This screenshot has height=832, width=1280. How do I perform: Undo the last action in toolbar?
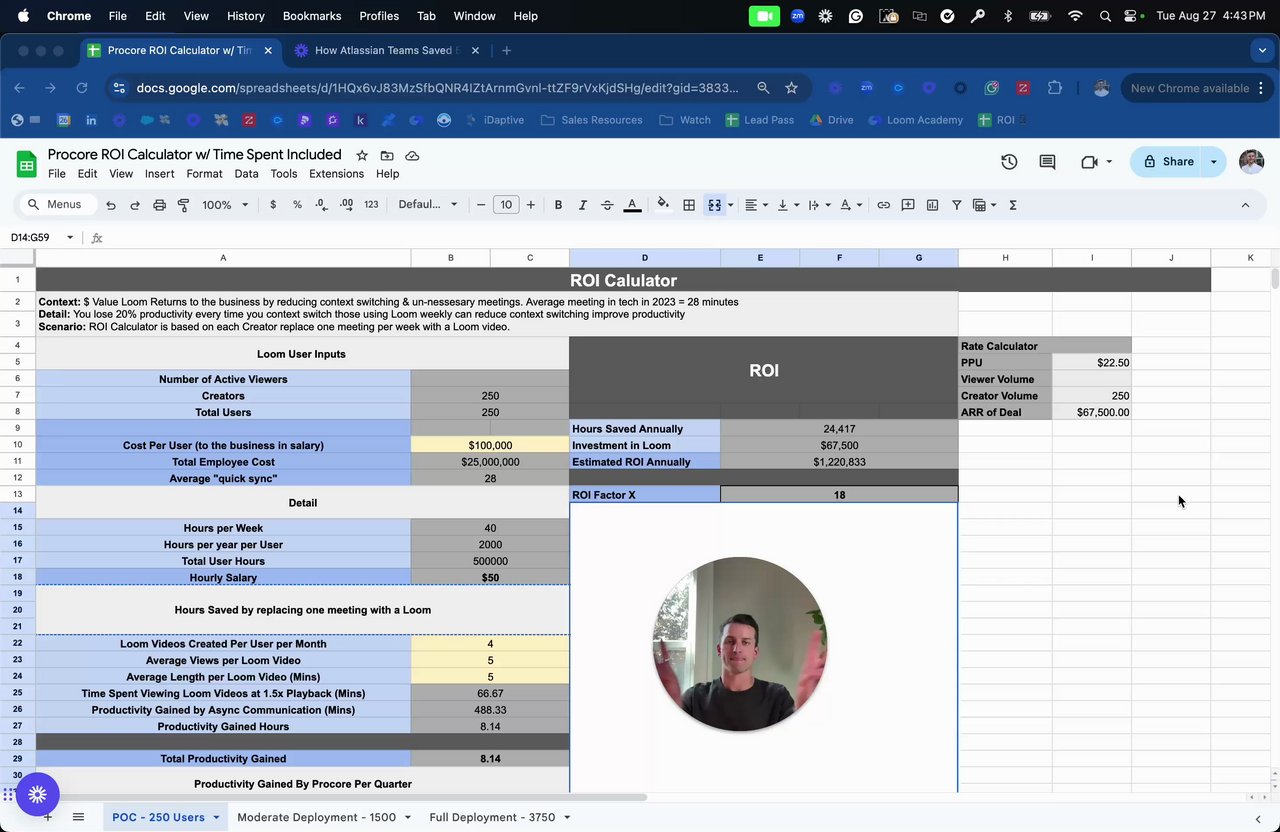pos(111,205)
